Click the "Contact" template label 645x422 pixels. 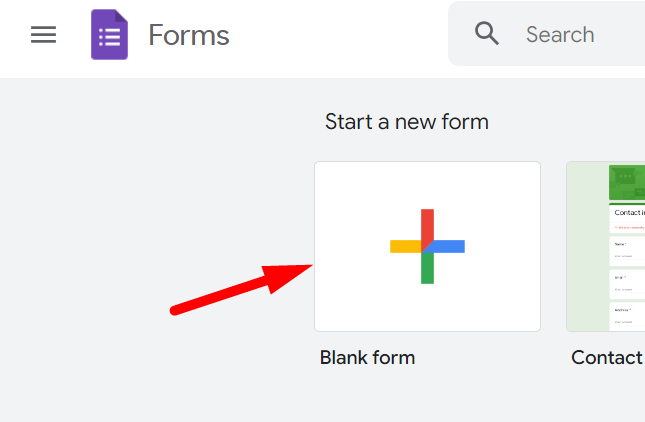tap(606, 357)
